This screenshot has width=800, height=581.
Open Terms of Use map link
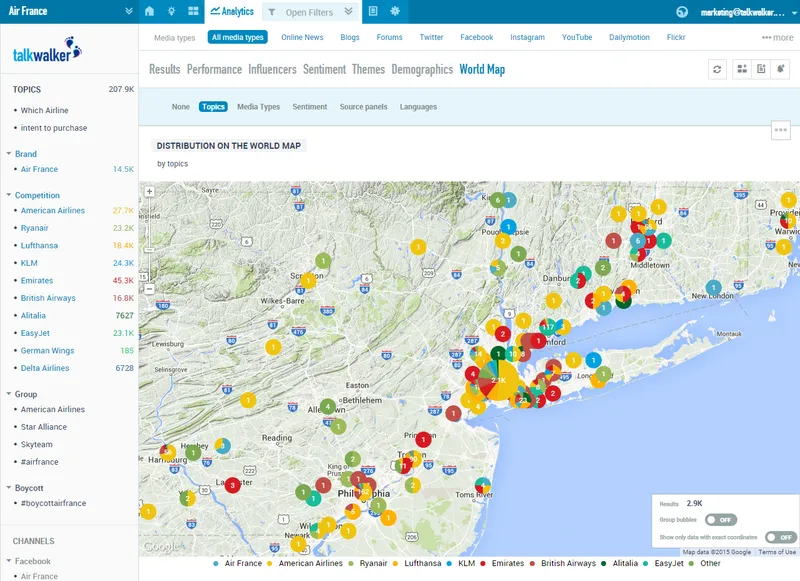[777, 552]
